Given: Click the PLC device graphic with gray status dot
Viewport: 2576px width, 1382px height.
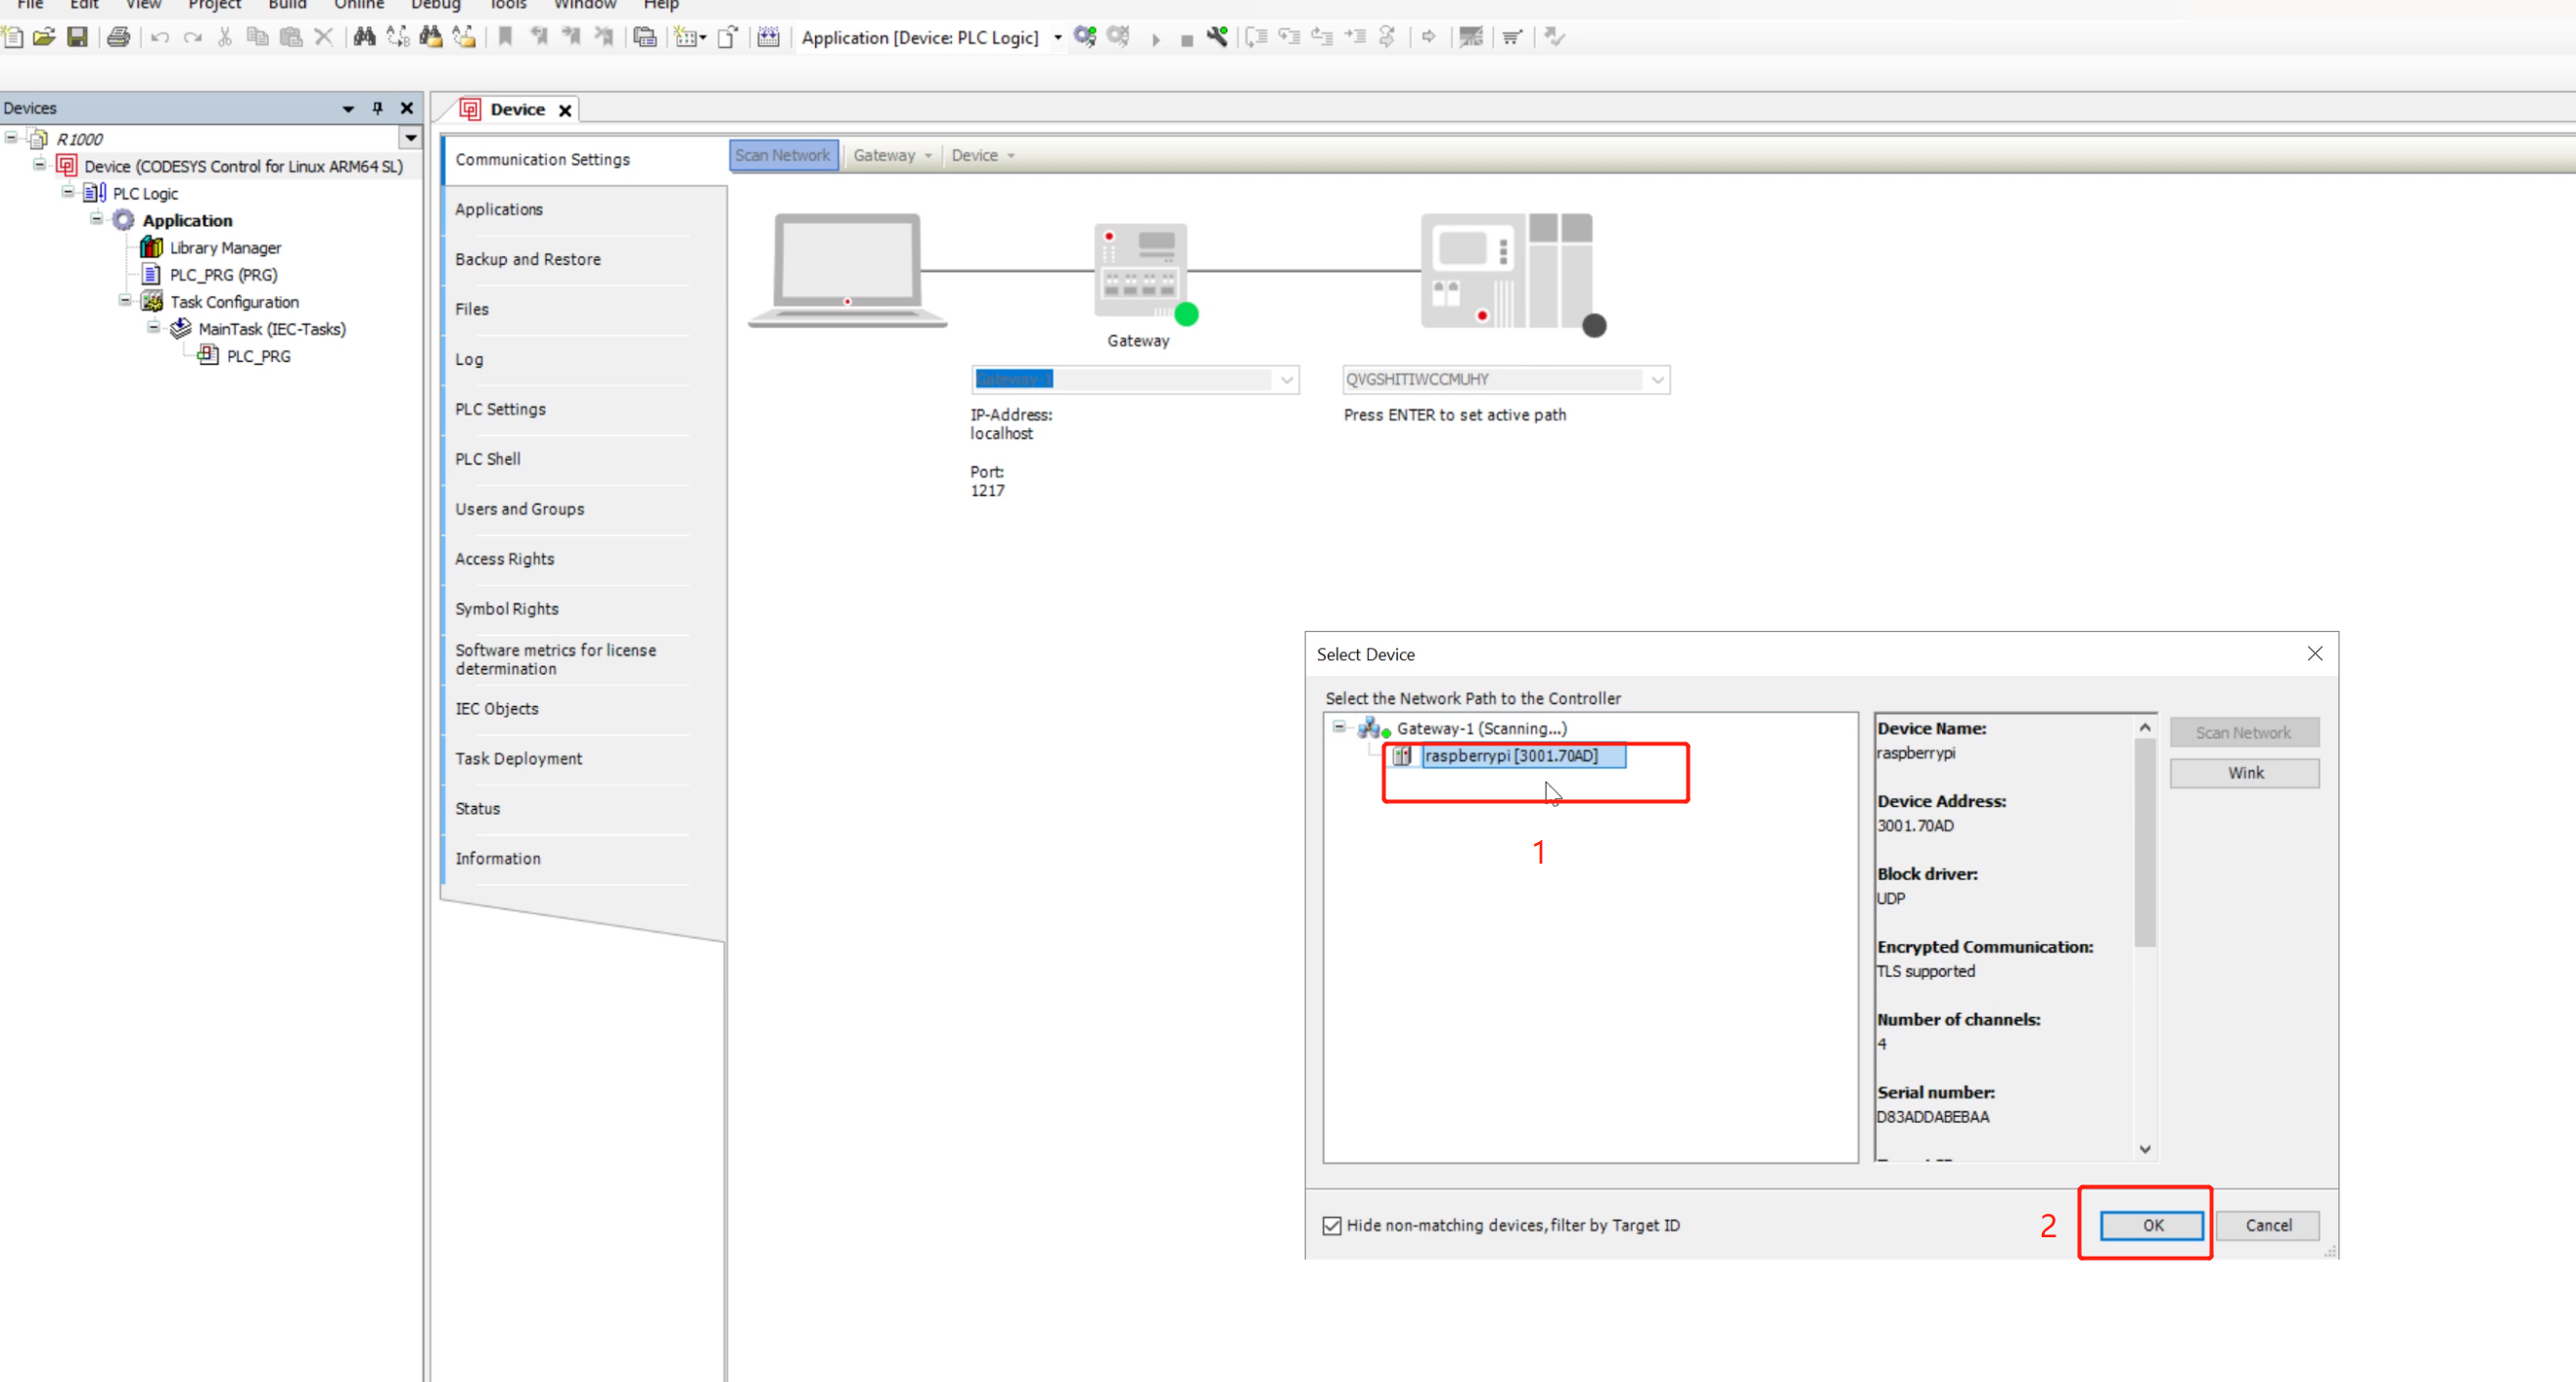Looking at the screenshot, I should coord(1513,274).
